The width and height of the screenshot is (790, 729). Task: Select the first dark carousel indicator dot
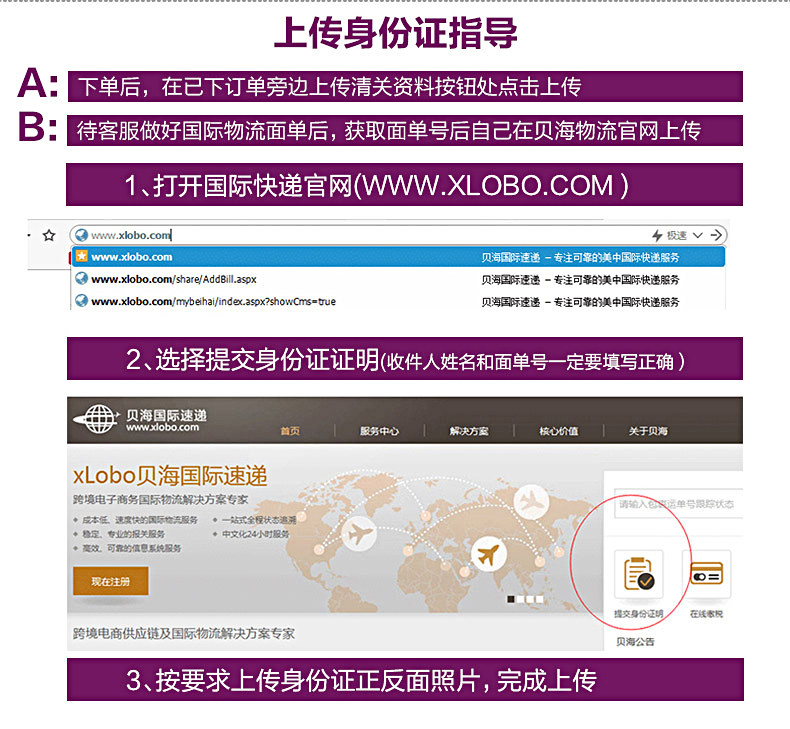tap(511, 599)
